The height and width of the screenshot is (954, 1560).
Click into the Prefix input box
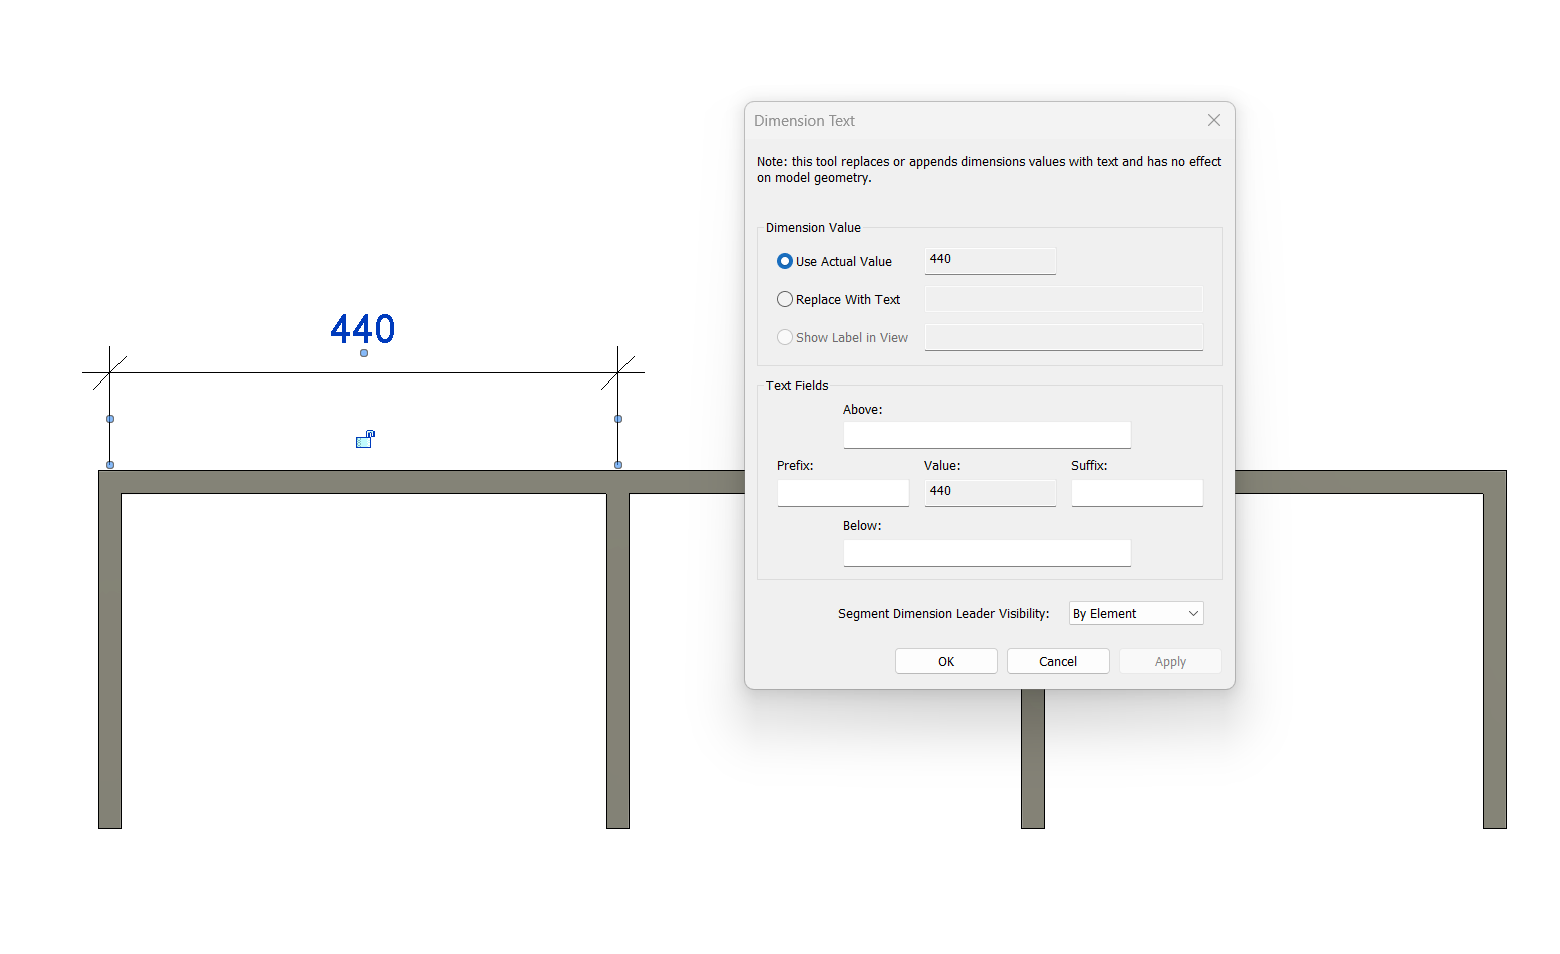point(843,493)
